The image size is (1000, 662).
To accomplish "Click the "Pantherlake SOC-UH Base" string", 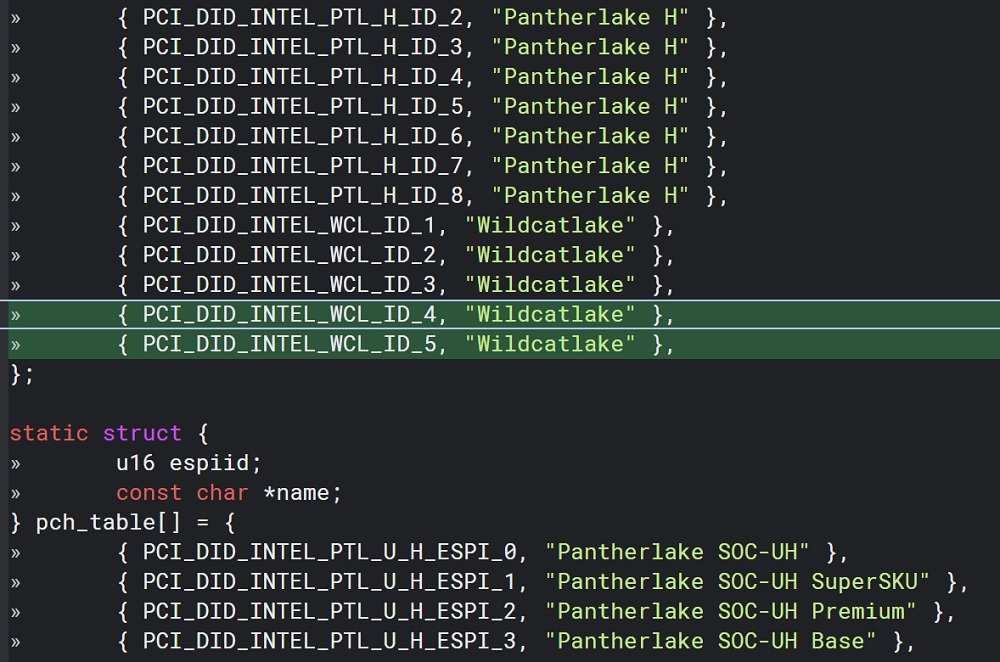I will (717, 641).
